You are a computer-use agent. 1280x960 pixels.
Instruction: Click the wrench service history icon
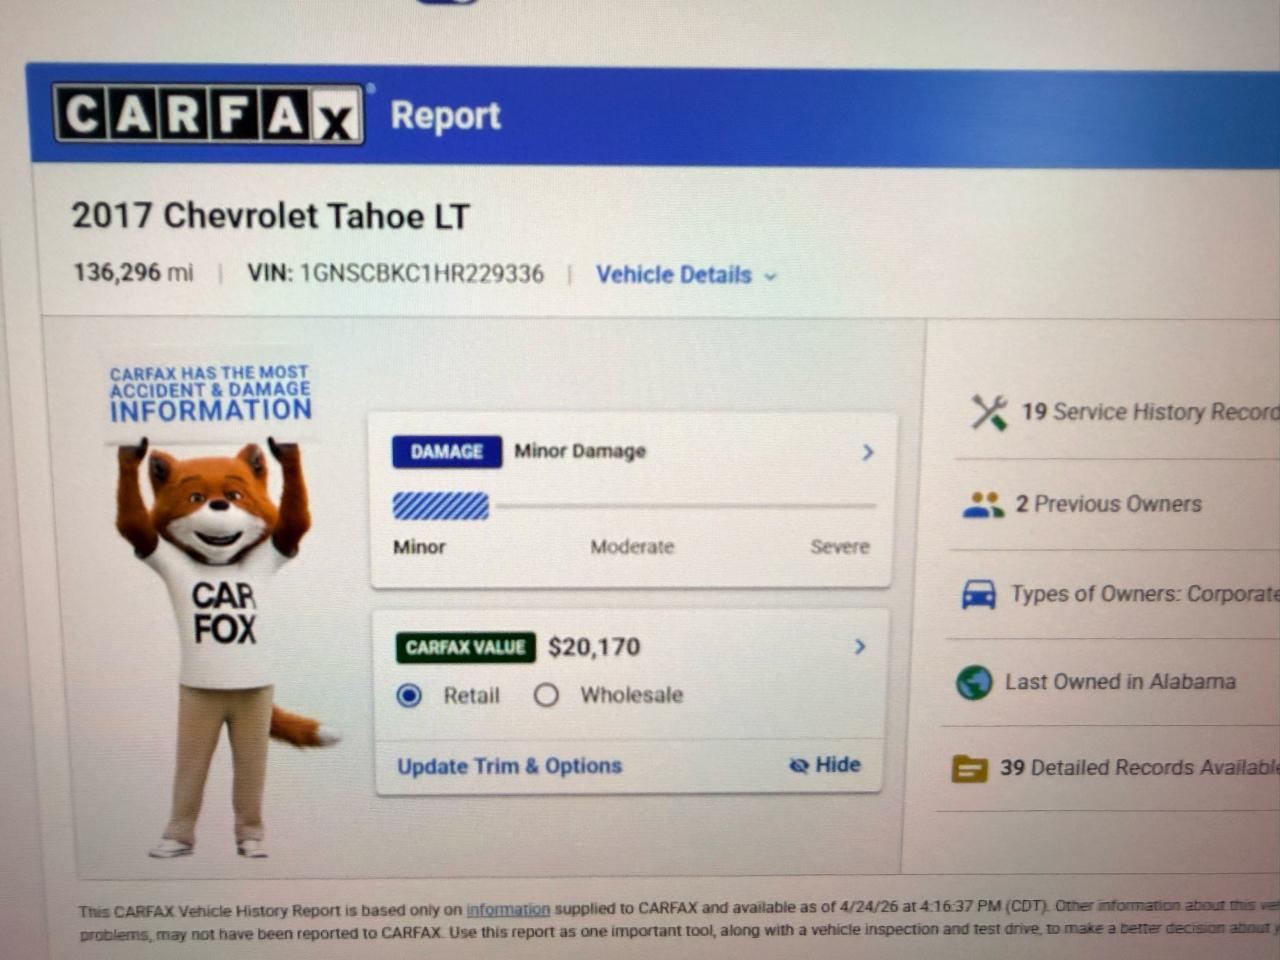click(989, 412)
